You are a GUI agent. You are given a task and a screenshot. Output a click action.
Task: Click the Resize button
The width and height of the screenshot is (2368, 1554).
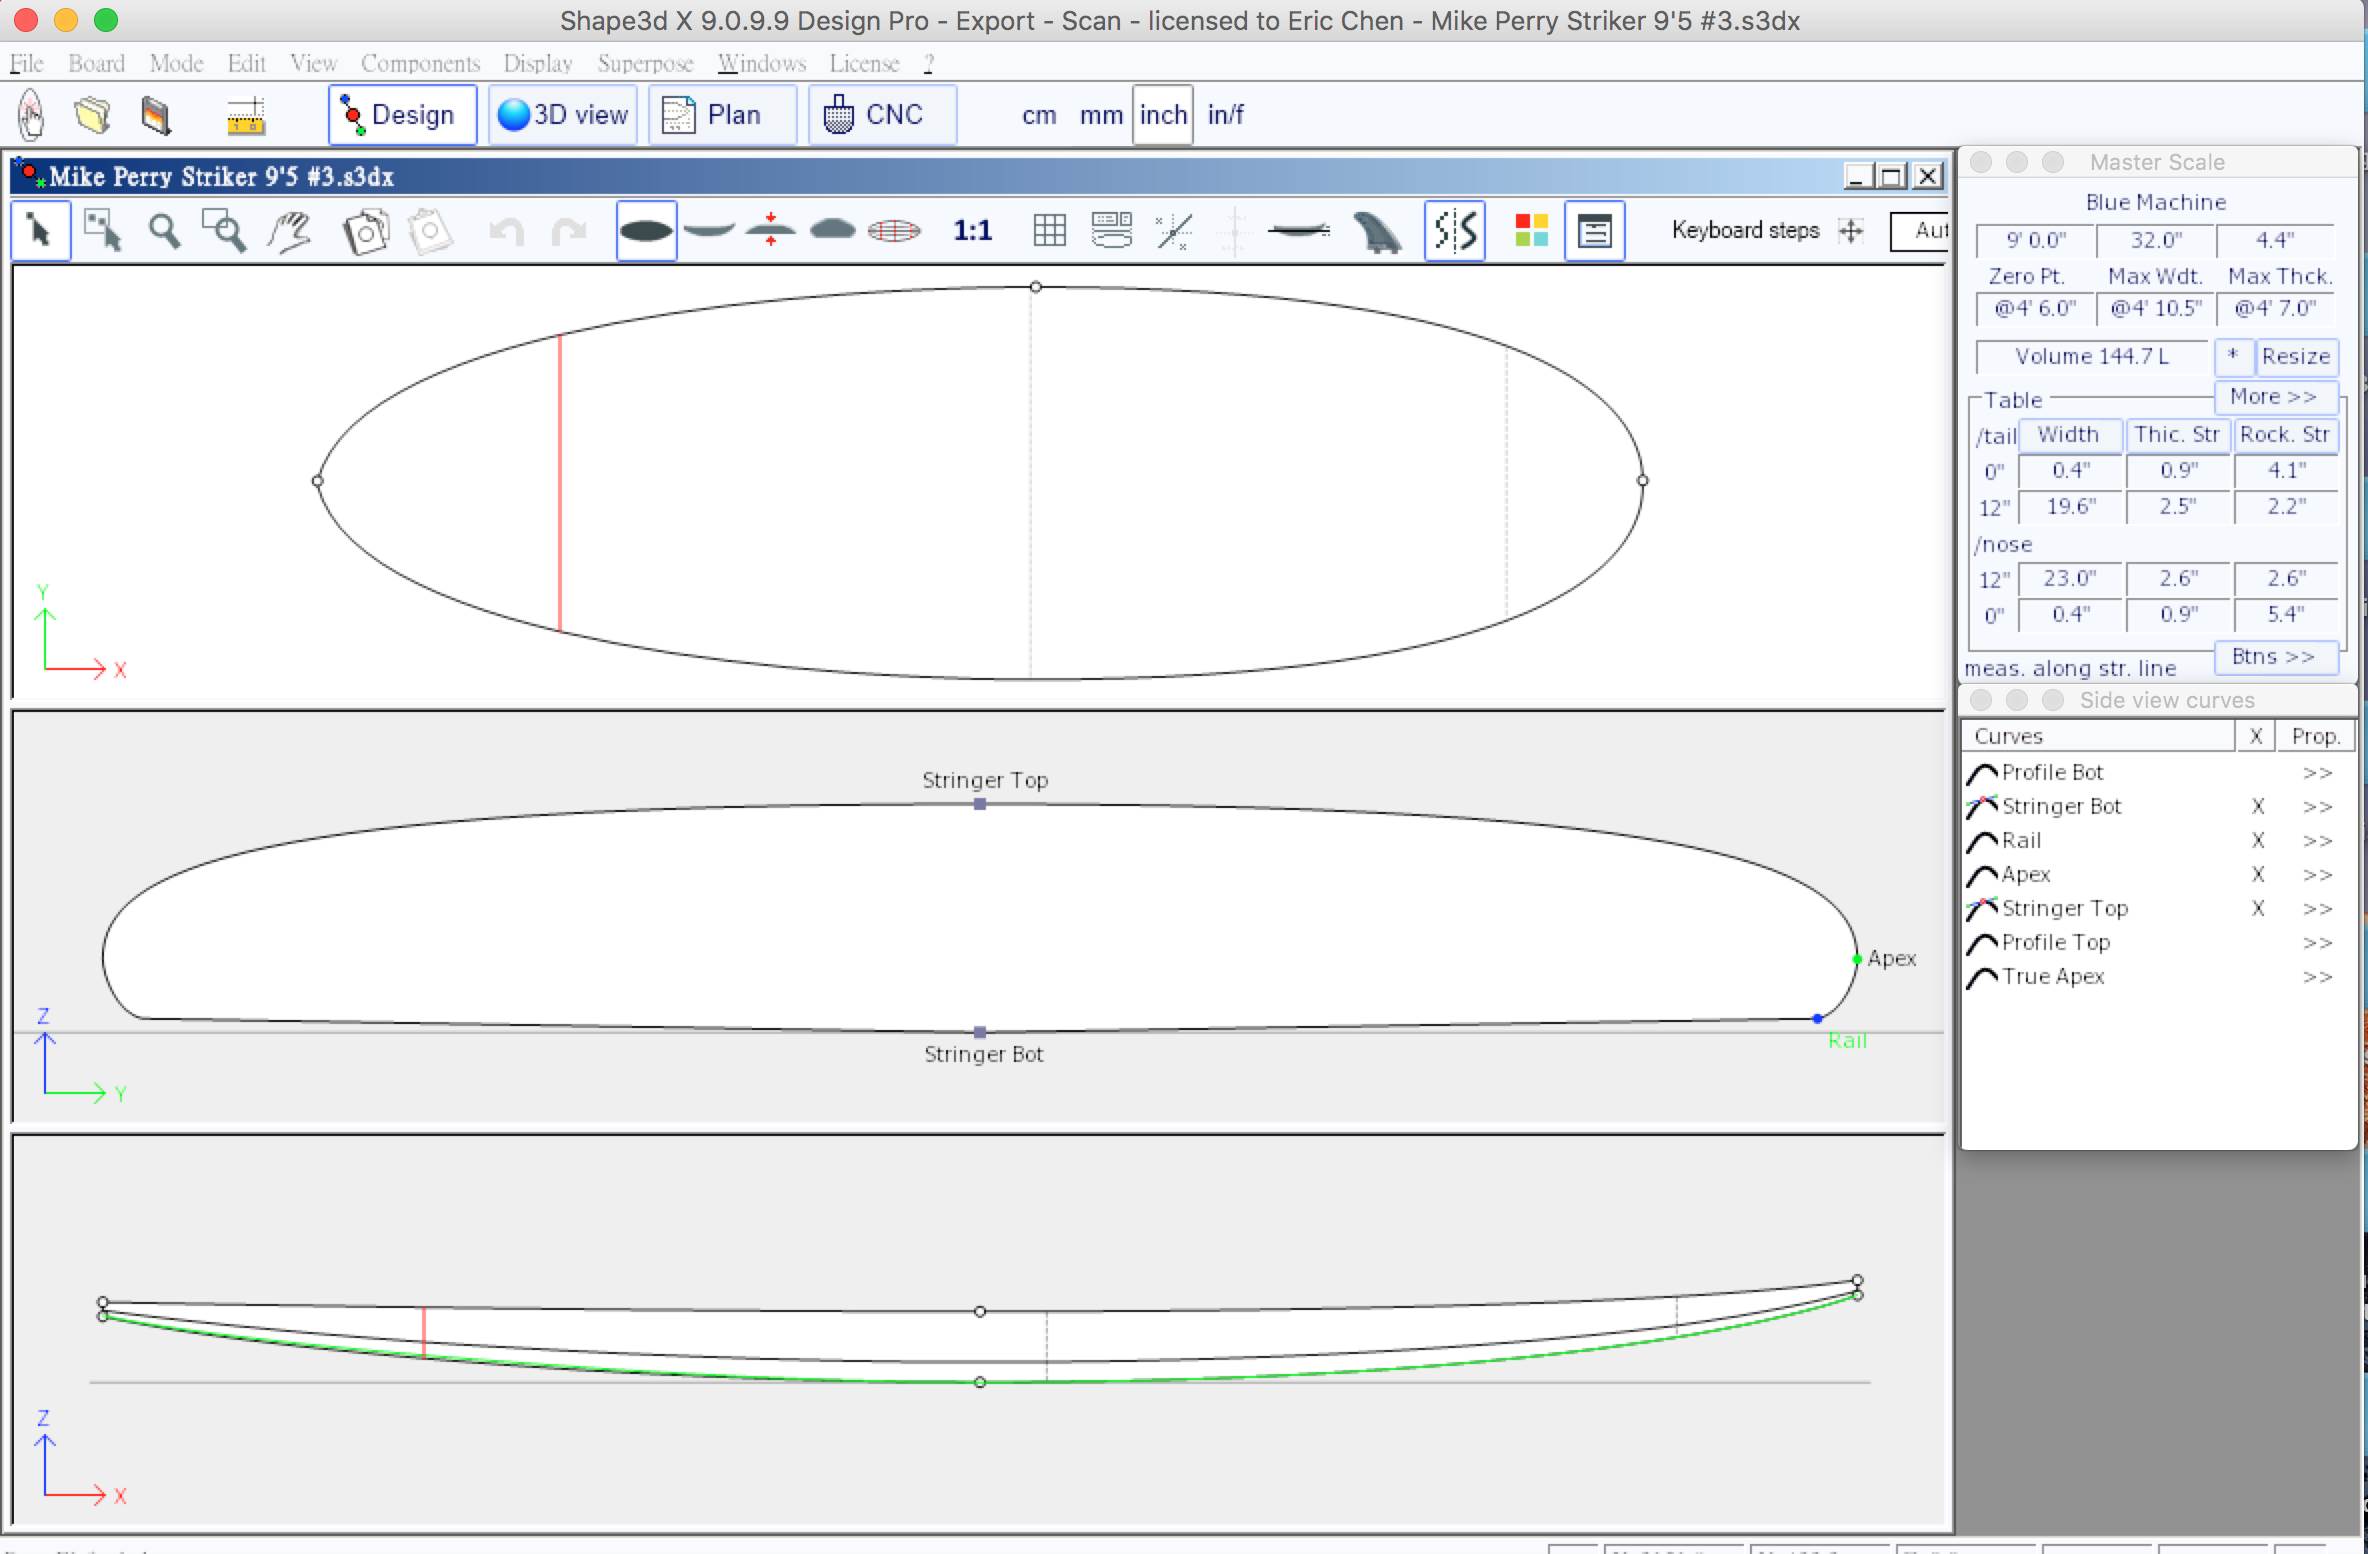[2296, 356]
